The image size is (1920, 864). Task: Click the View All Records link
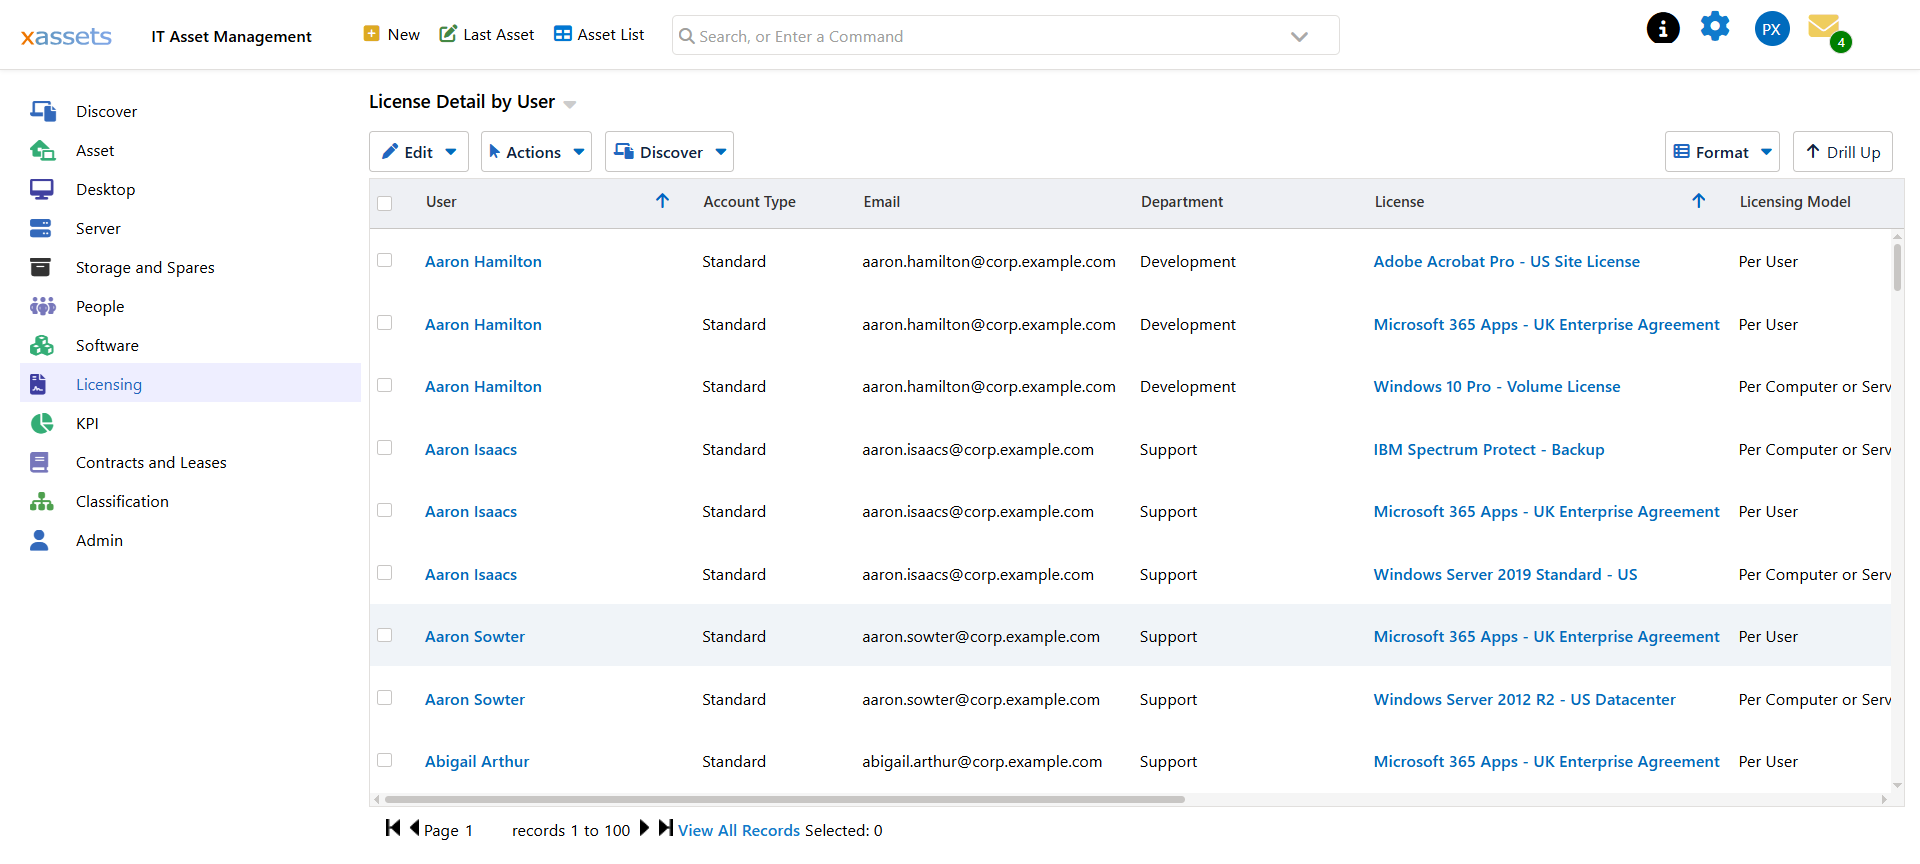(739, 830)
